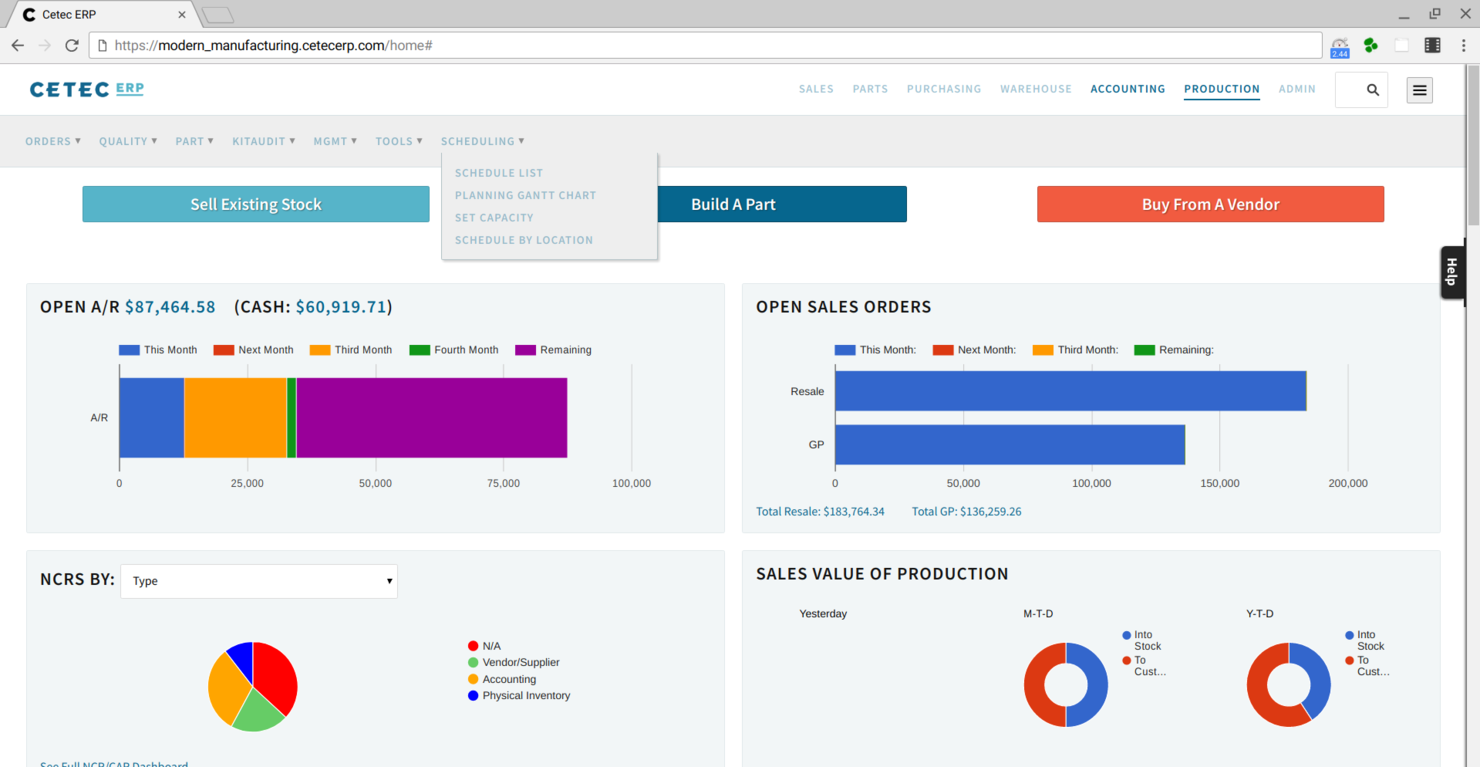This screenshot has width=1480, height=767.
Task: Expand the ORDERS menu
Action: [x=52, y=141]
